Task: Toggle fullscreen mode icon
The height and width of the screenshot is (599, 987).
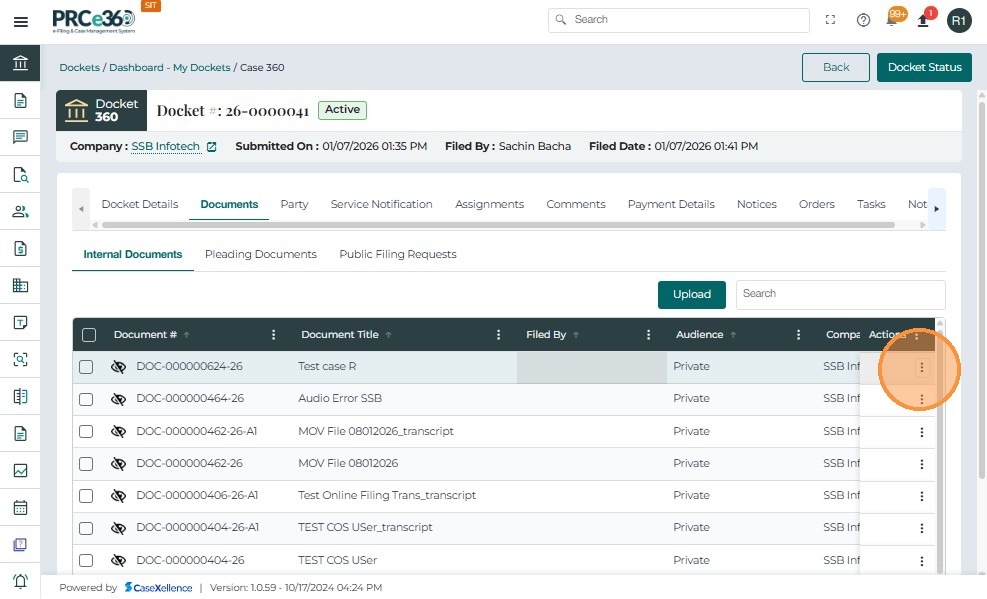Action: coord(830,20)
